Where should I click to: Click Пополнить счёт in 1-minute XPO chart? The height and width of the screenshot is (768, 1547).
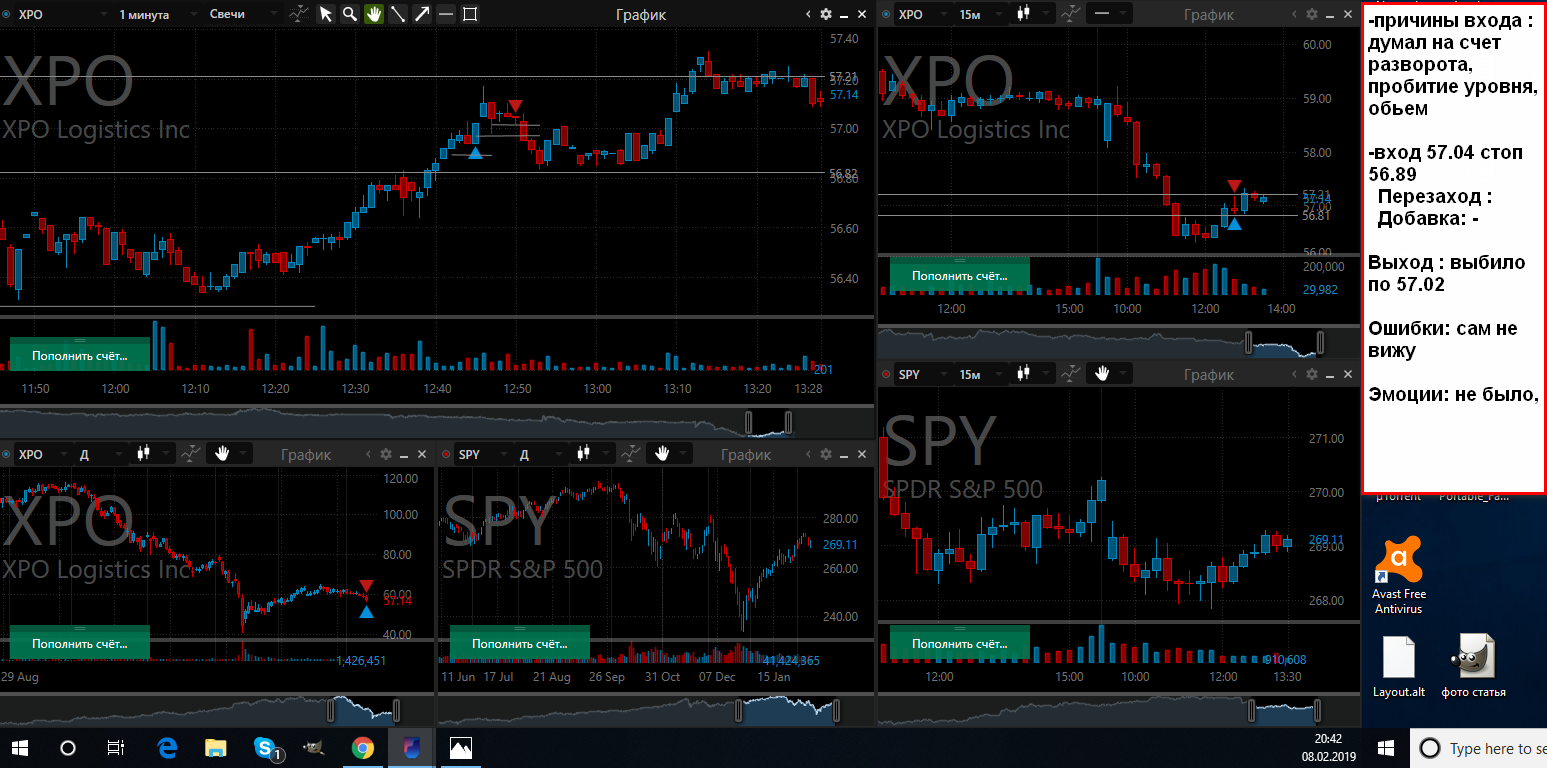click(x=79, y=355)
